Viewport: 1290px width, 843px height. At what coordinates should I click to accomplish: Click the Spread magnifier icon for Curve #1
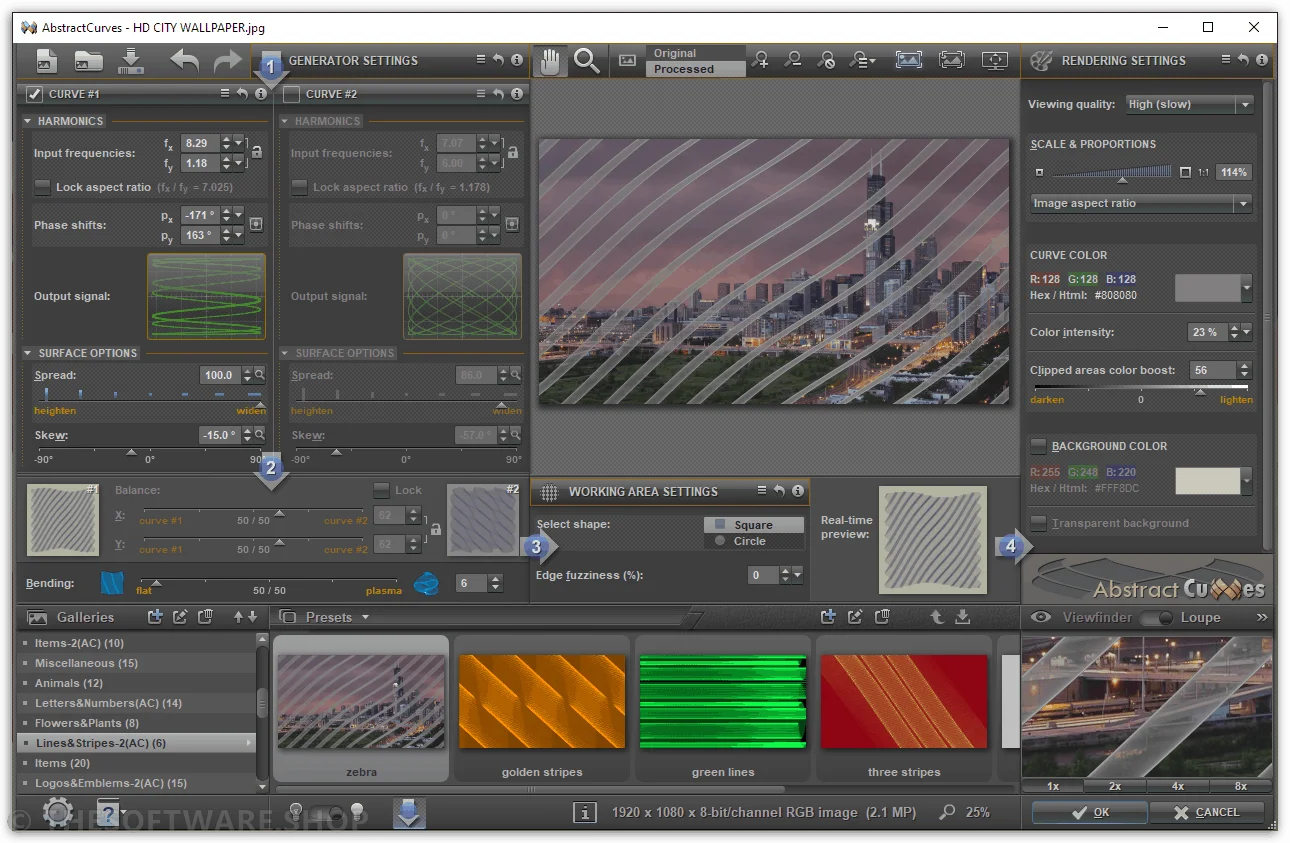click(260, 375)
